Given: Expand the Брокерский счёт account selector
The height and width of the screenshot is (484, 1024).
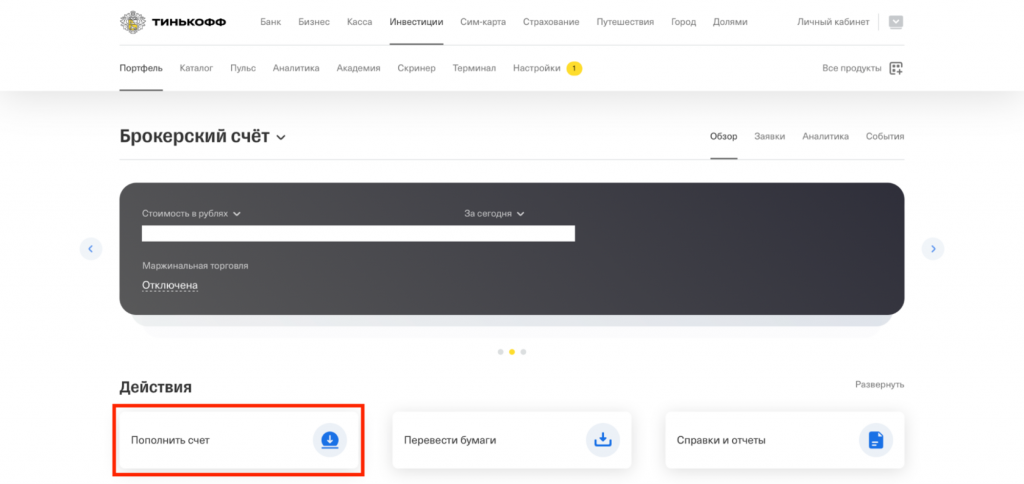Looking at the screenshot, I should (281, 137).
